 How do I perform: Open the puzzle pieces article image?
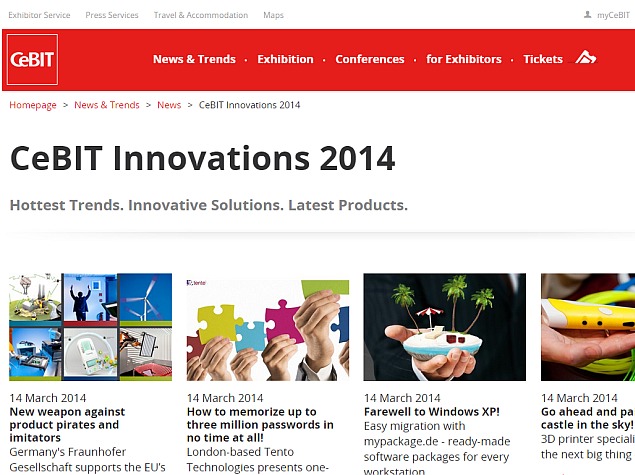pos(267,327)
